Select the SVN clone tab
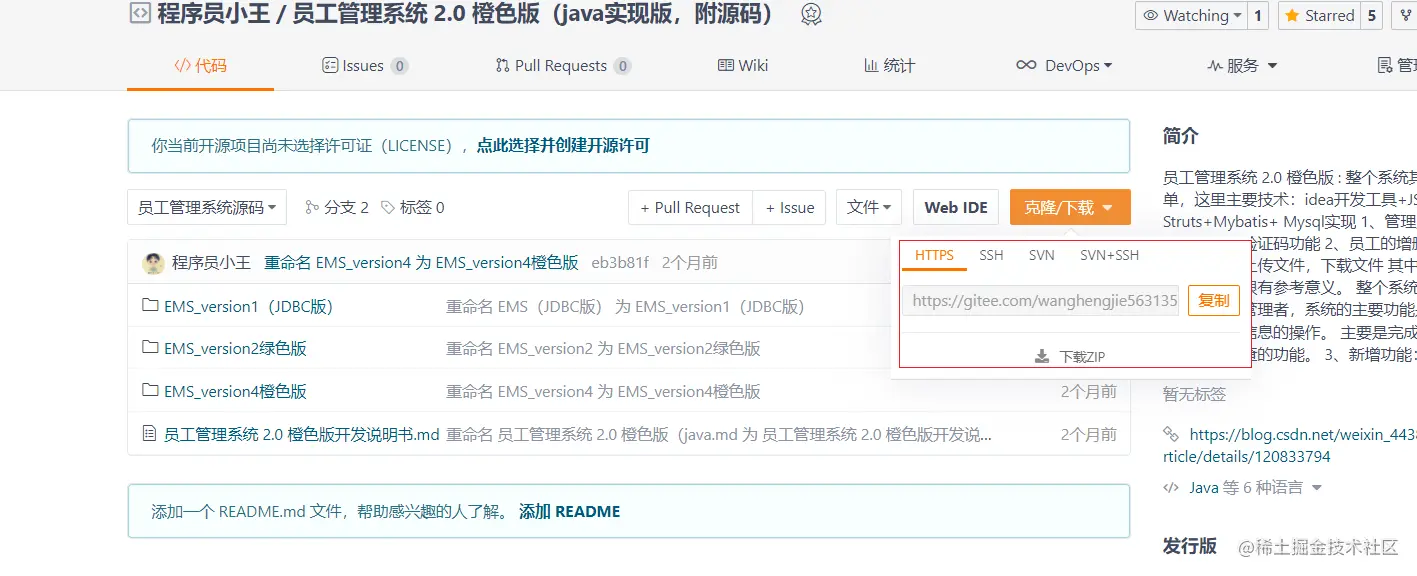Viewport: 1417px width, 576px height. point(1042,255)
